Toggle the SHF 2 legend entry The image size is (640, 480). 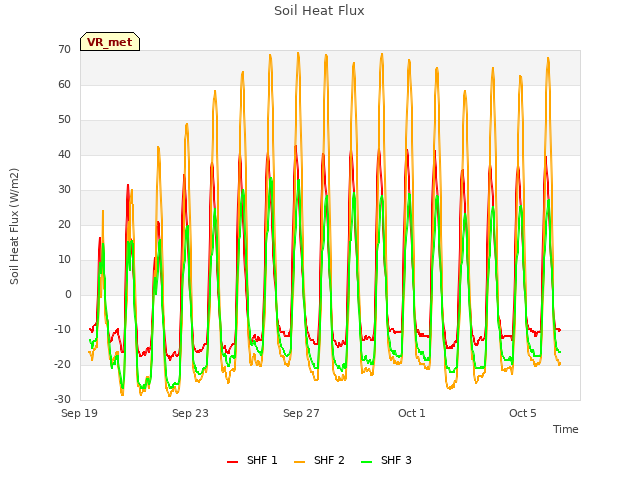pyautogui.click(x=319, y=460)
